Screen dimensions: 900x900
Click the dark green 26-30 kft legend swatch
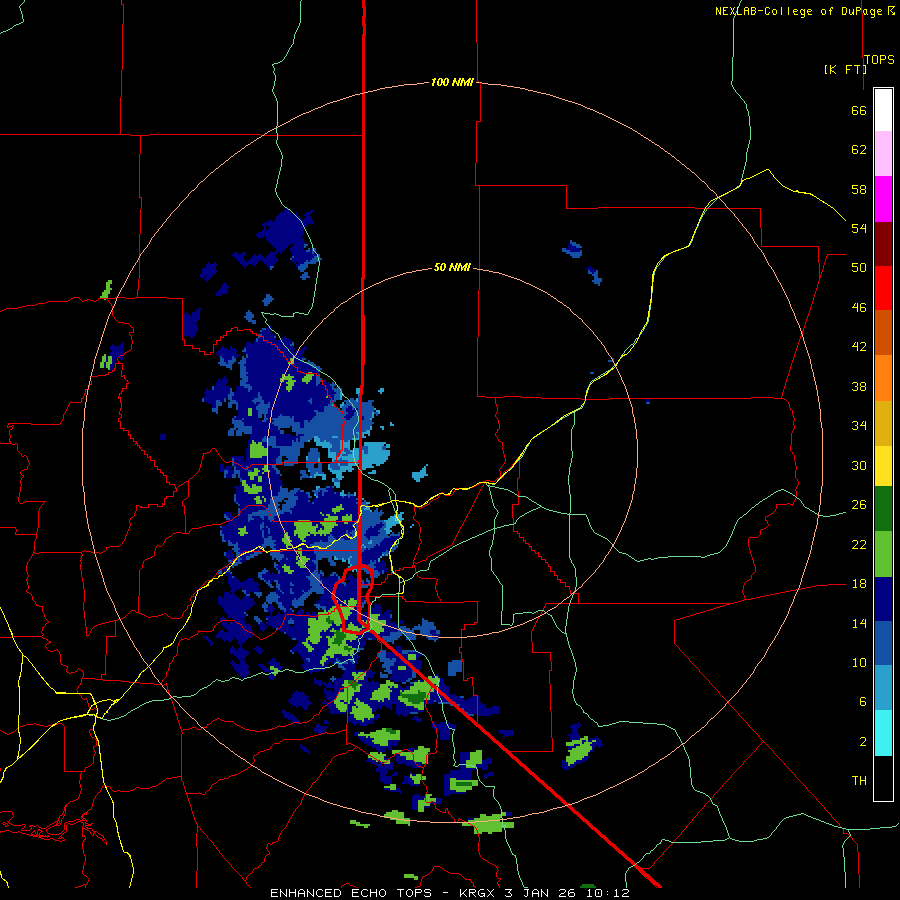point(883,509)
